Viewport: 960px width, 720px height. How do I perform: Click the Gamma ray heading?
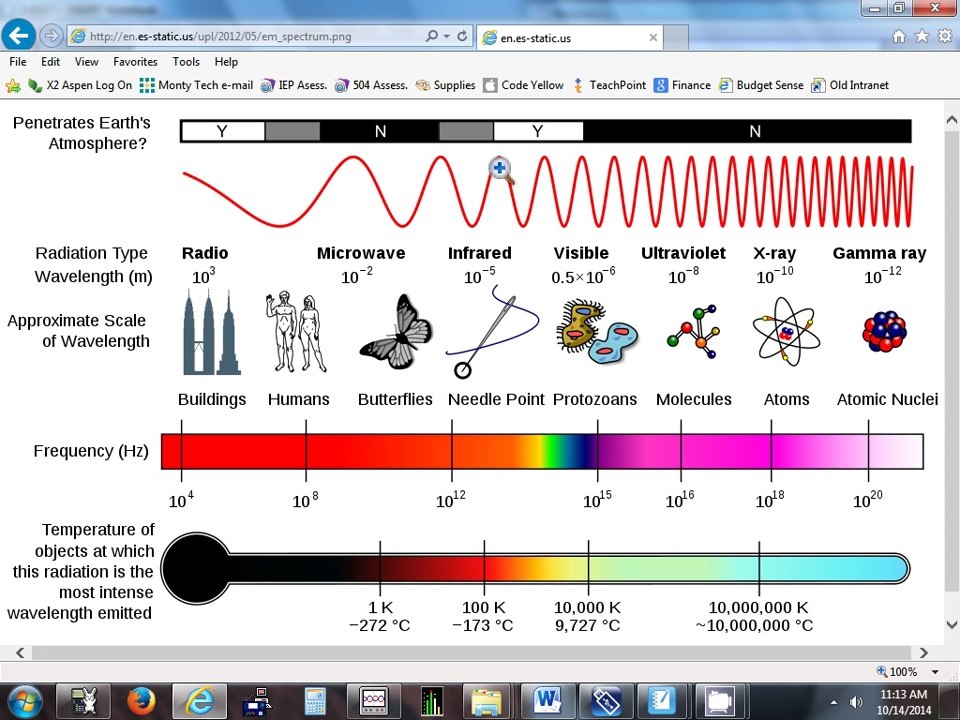tap(879, 253)
